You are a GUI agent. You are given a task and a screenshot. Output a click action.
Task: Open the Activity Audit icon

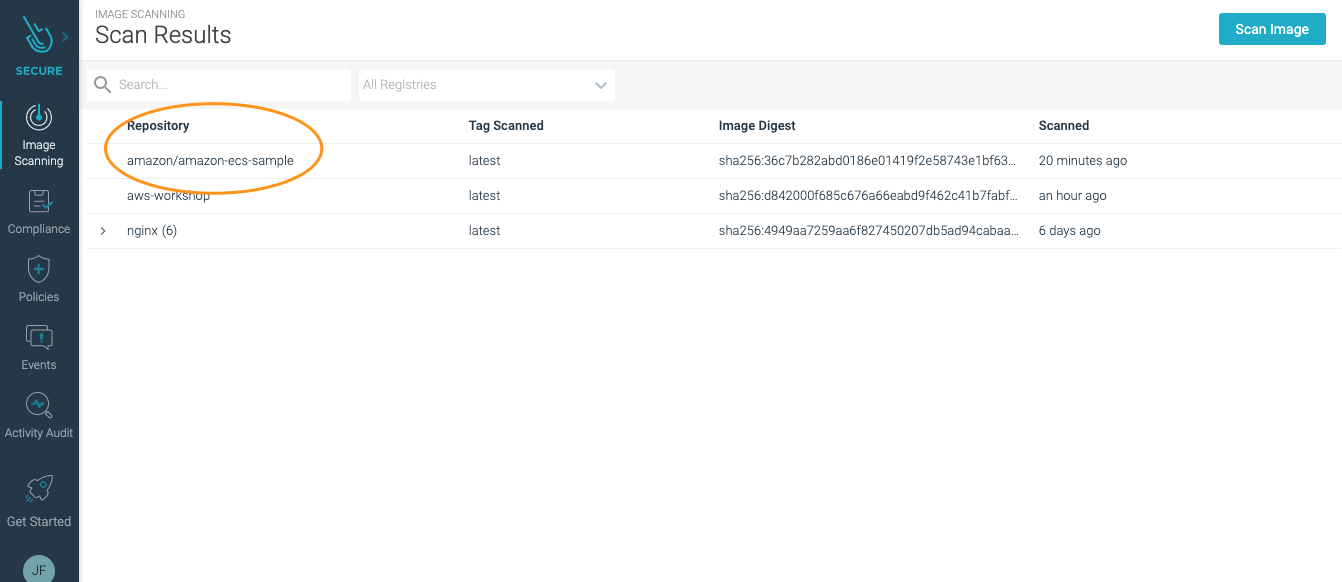pos(39,405)
